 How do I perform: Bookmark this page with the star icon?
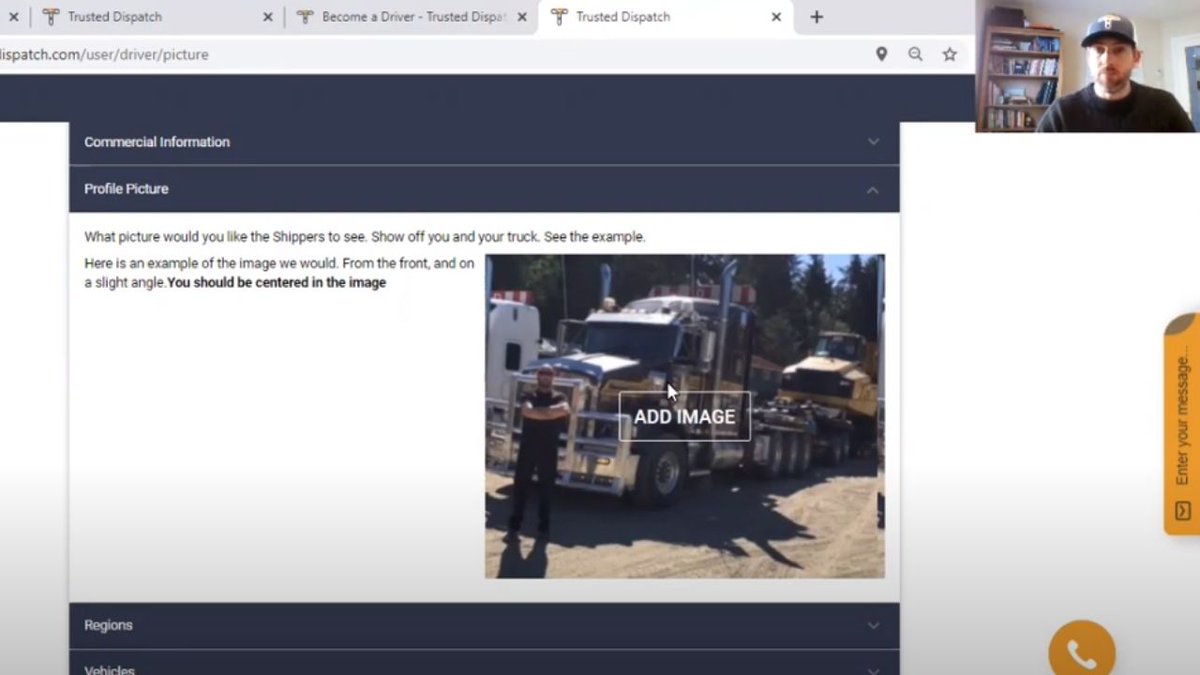point(949,54)
